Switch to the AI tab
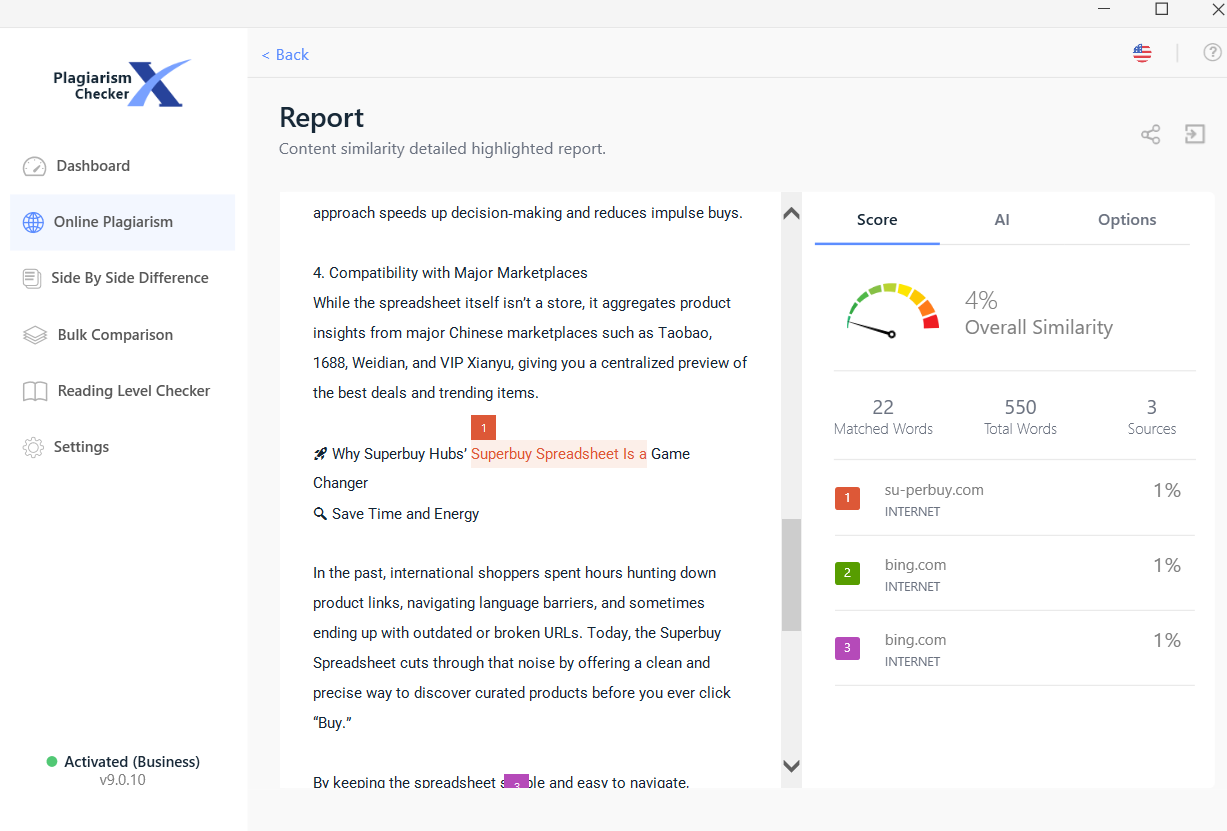Image resolution: width=1227 pixels, height=831 pixels. pos(1002,220)
